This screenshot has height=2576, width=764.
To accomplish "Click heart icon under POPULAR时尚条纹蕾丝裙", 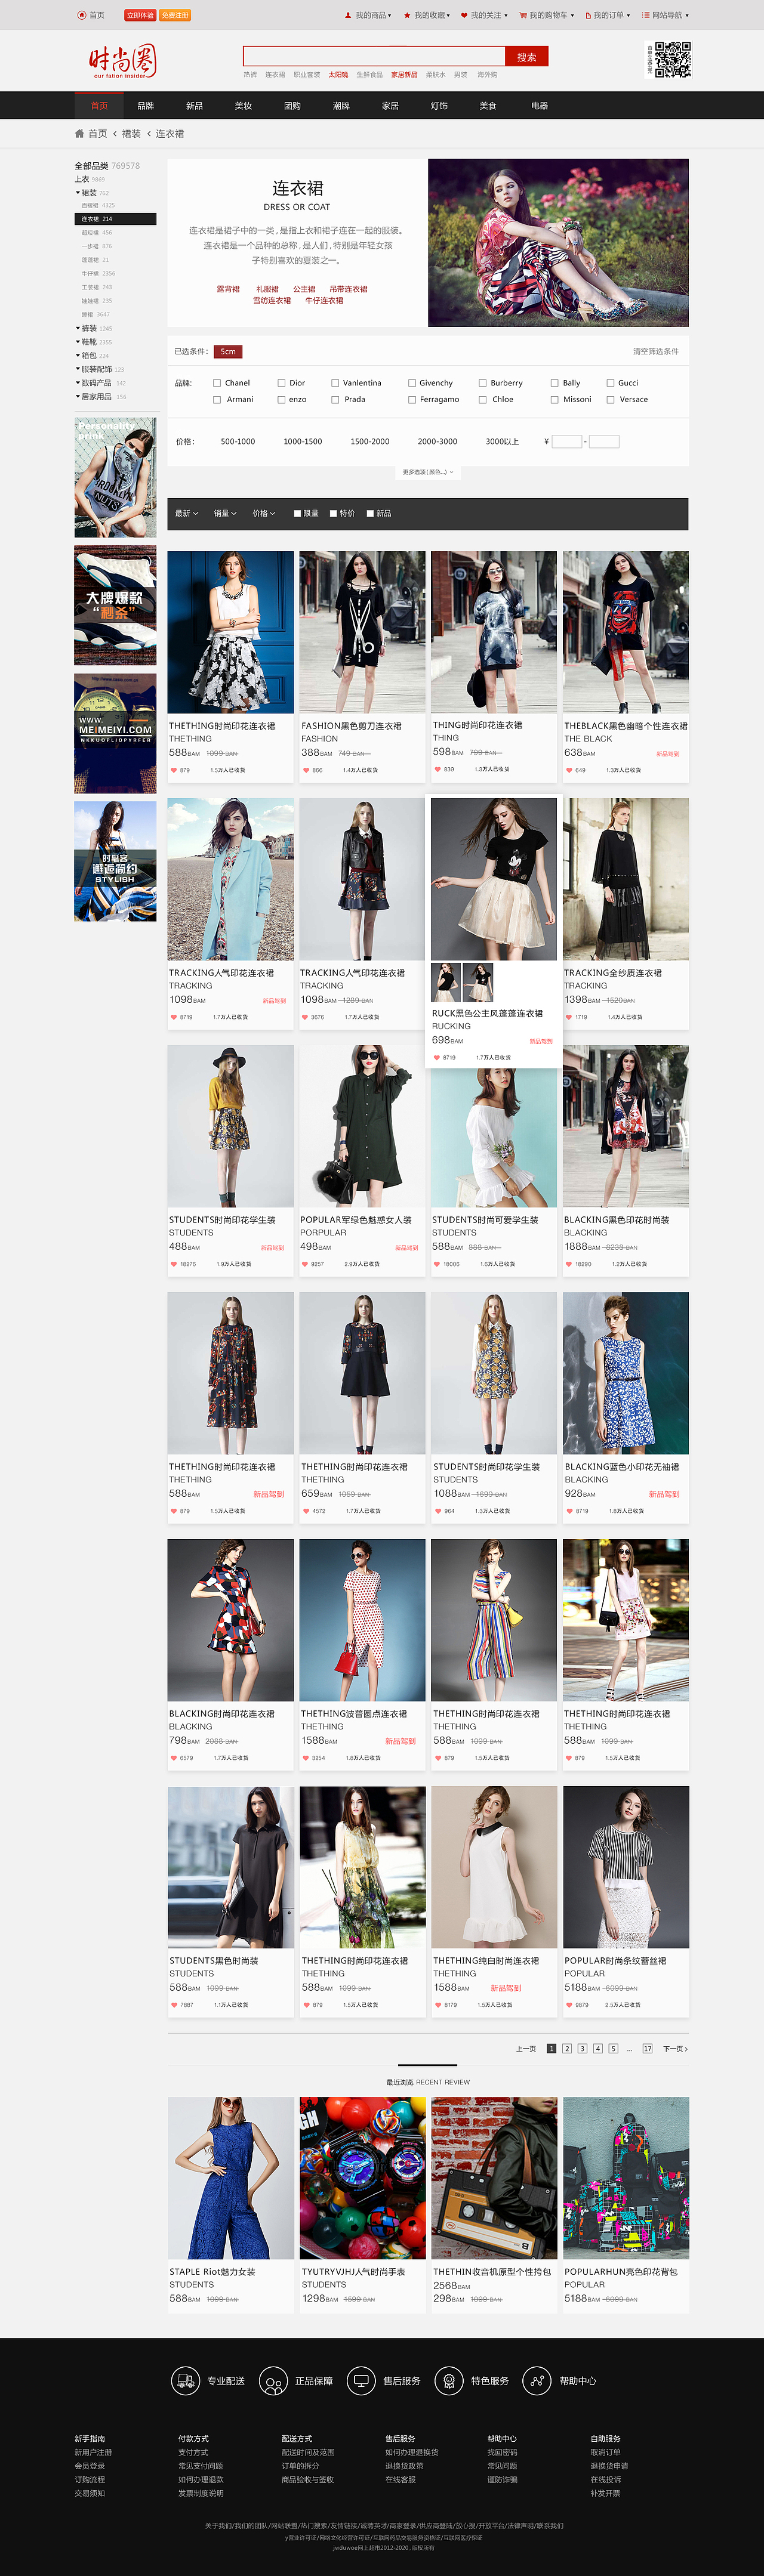I will click(x=569, y=2005).
